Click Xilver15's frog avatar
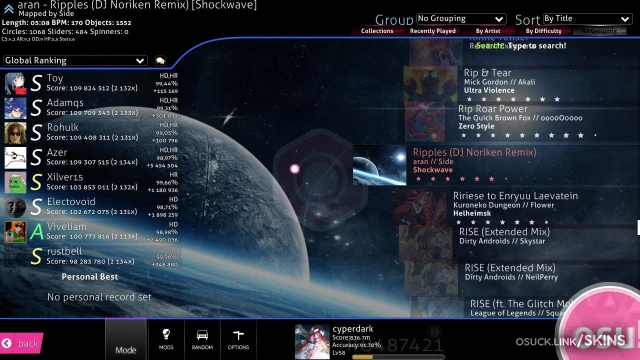Image resolution: width=640 pixels, height=360 pixels. (x=16, y=182)
